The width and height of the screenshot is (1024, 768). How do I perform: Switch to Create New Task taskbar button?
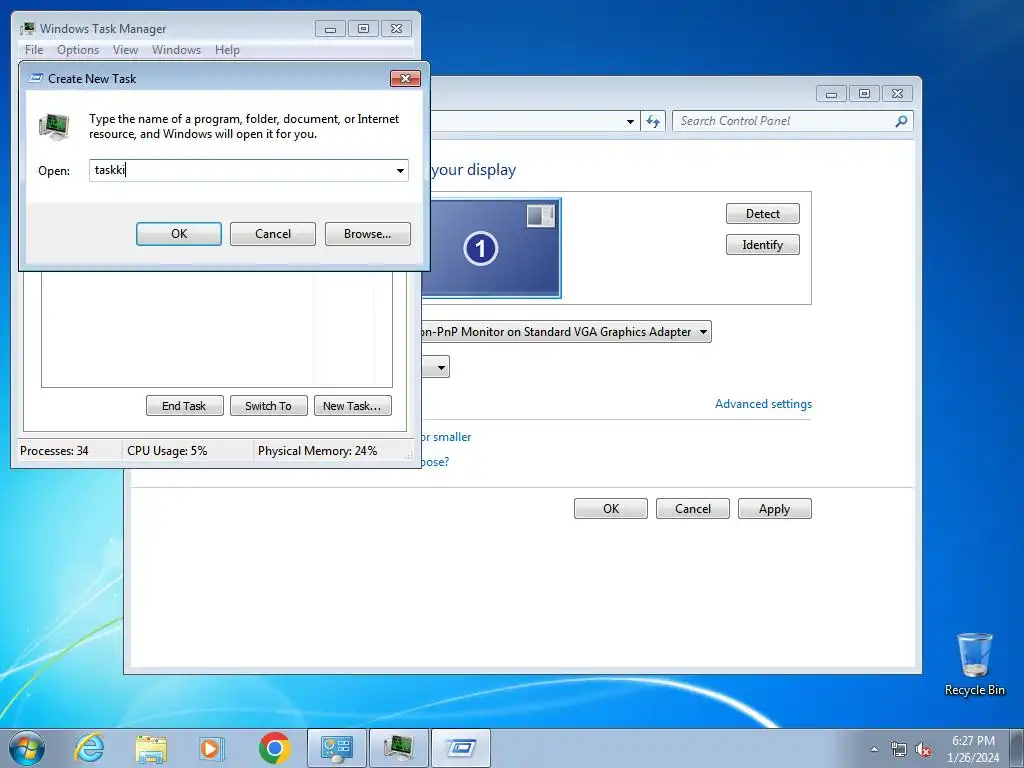[460, 748]
